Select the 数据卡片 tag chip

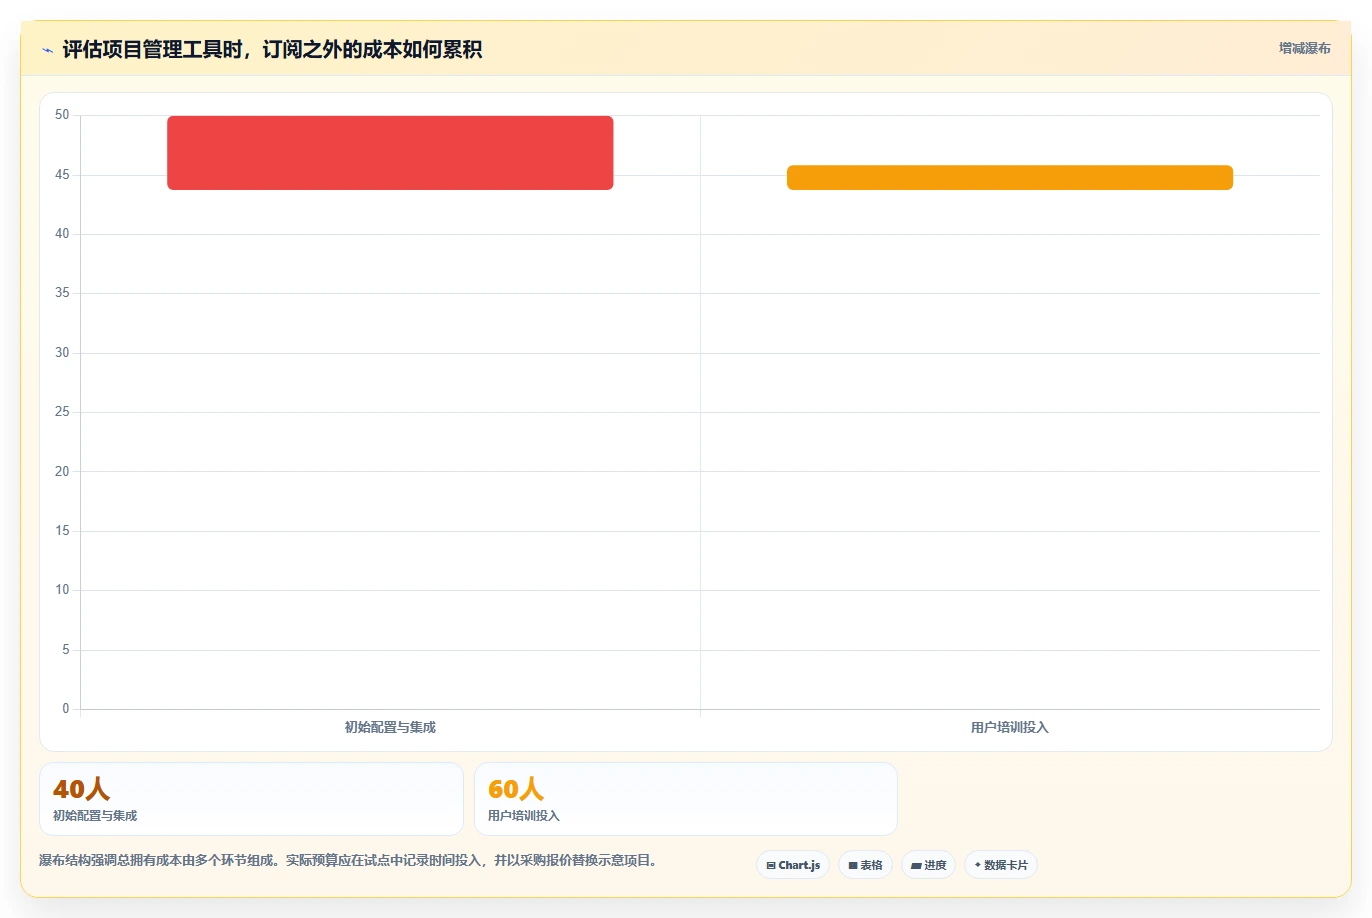[1001, 865]
